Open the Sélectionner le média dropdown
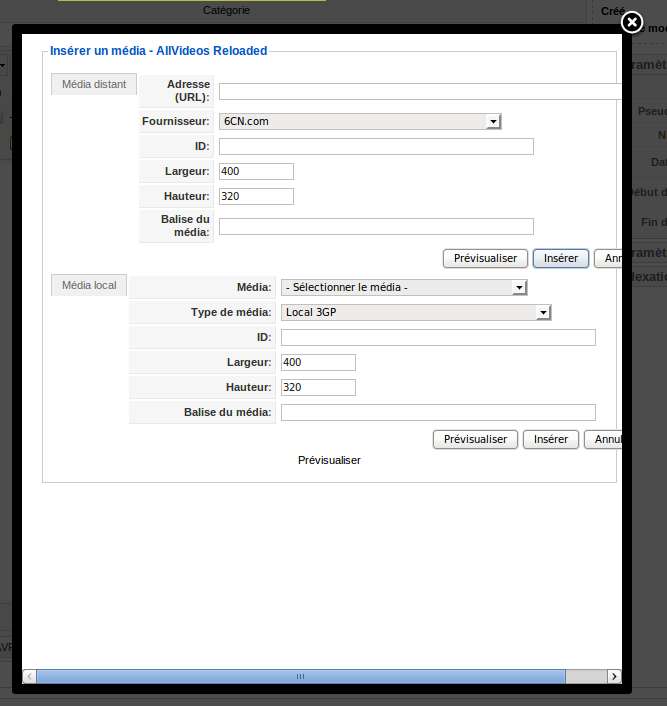667x706 pixels. click(x=403, y=288)
